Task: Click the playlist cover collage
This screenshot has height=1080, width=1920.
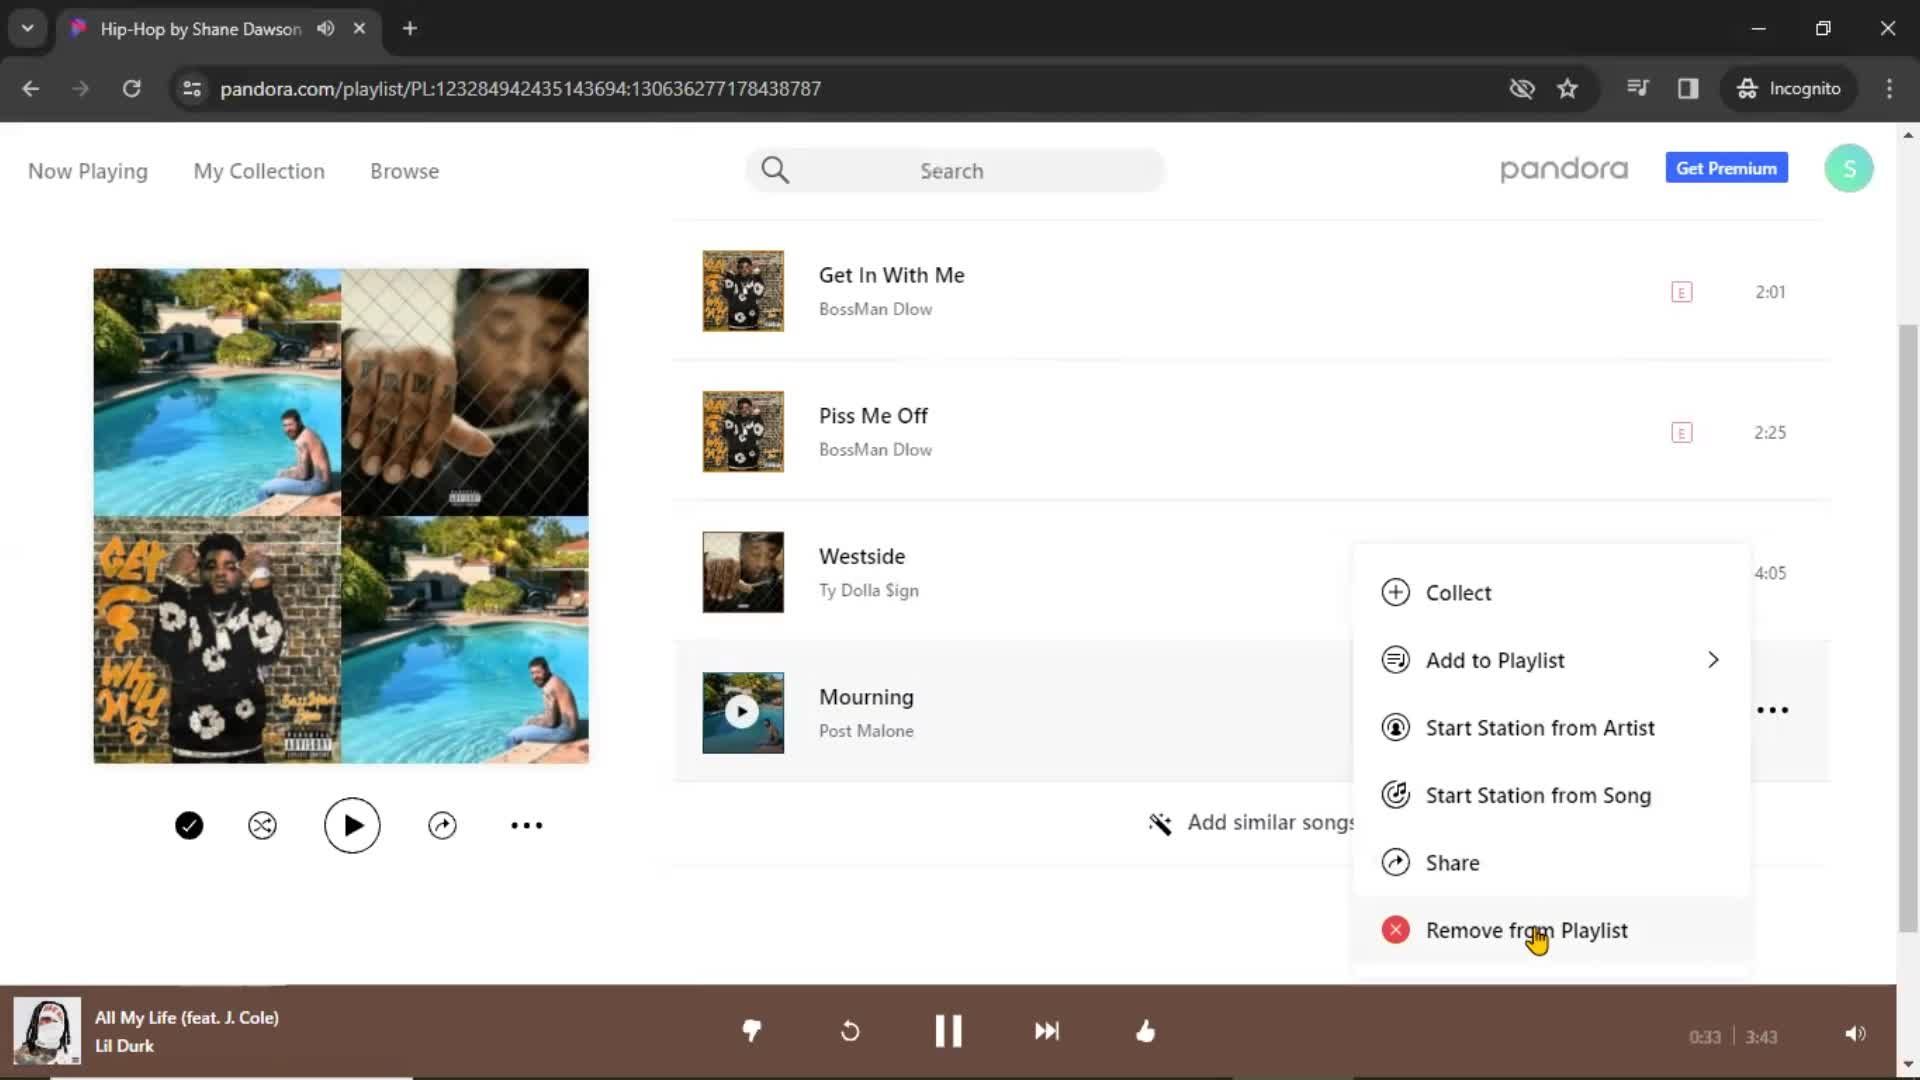Action: click(x=341, y=516)
